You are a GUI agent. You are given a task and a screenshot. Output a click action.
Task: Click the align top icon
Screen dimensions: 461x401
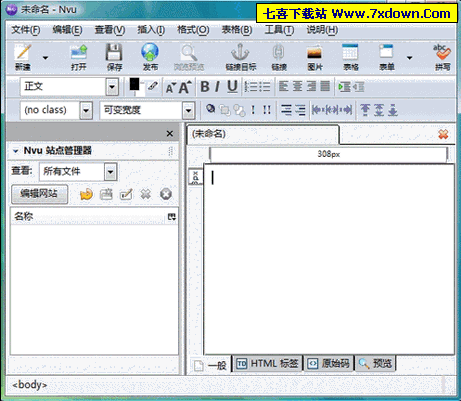365,110
